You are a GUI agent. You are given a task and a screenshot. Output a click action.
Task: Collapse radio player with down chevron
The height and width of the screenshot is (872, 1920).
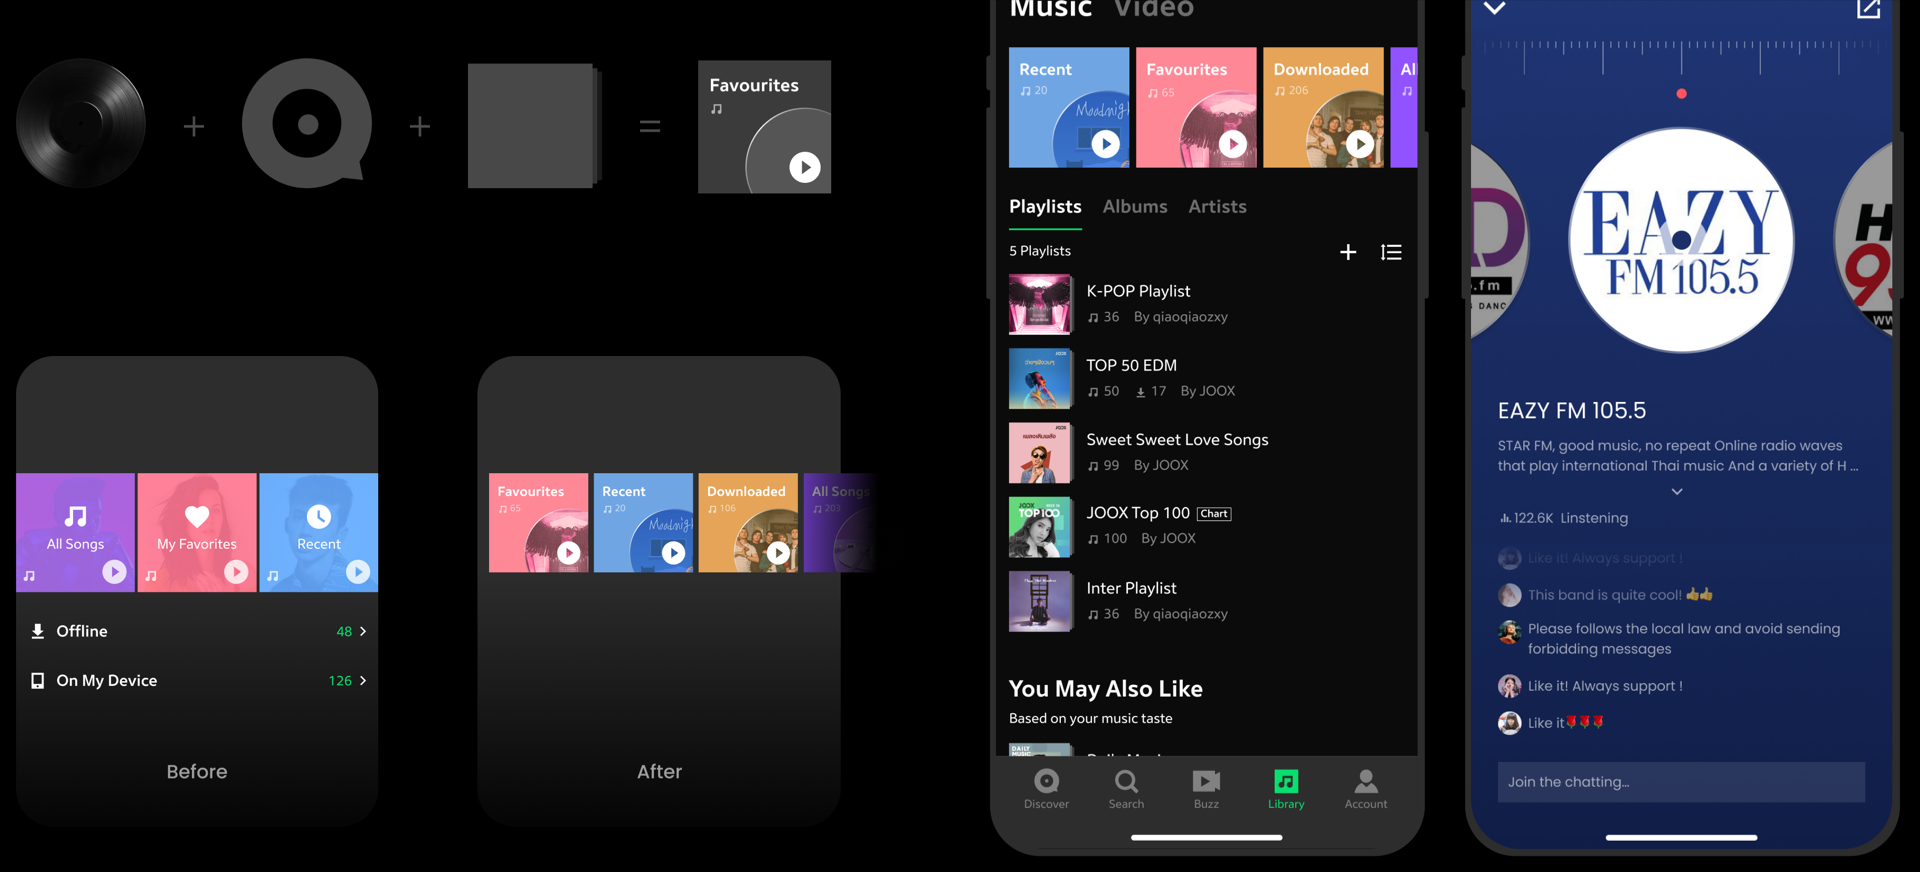coord(1494,8)
